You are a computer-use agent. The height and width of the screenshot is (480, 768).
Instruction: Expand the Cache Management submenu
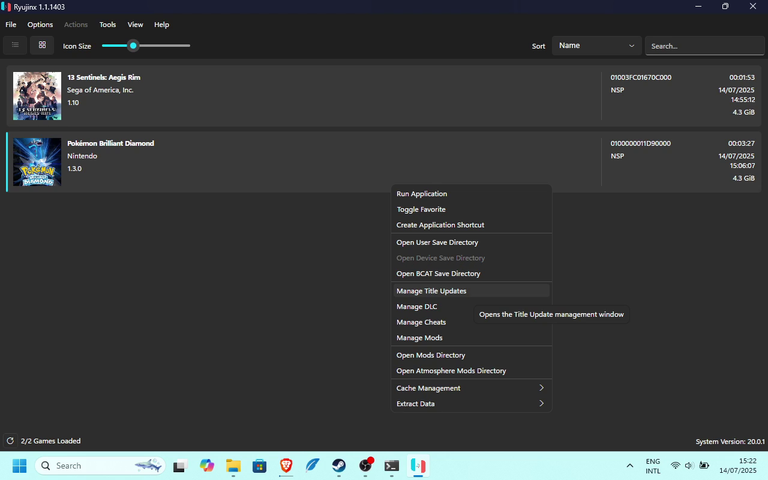[x=471, y=388]
